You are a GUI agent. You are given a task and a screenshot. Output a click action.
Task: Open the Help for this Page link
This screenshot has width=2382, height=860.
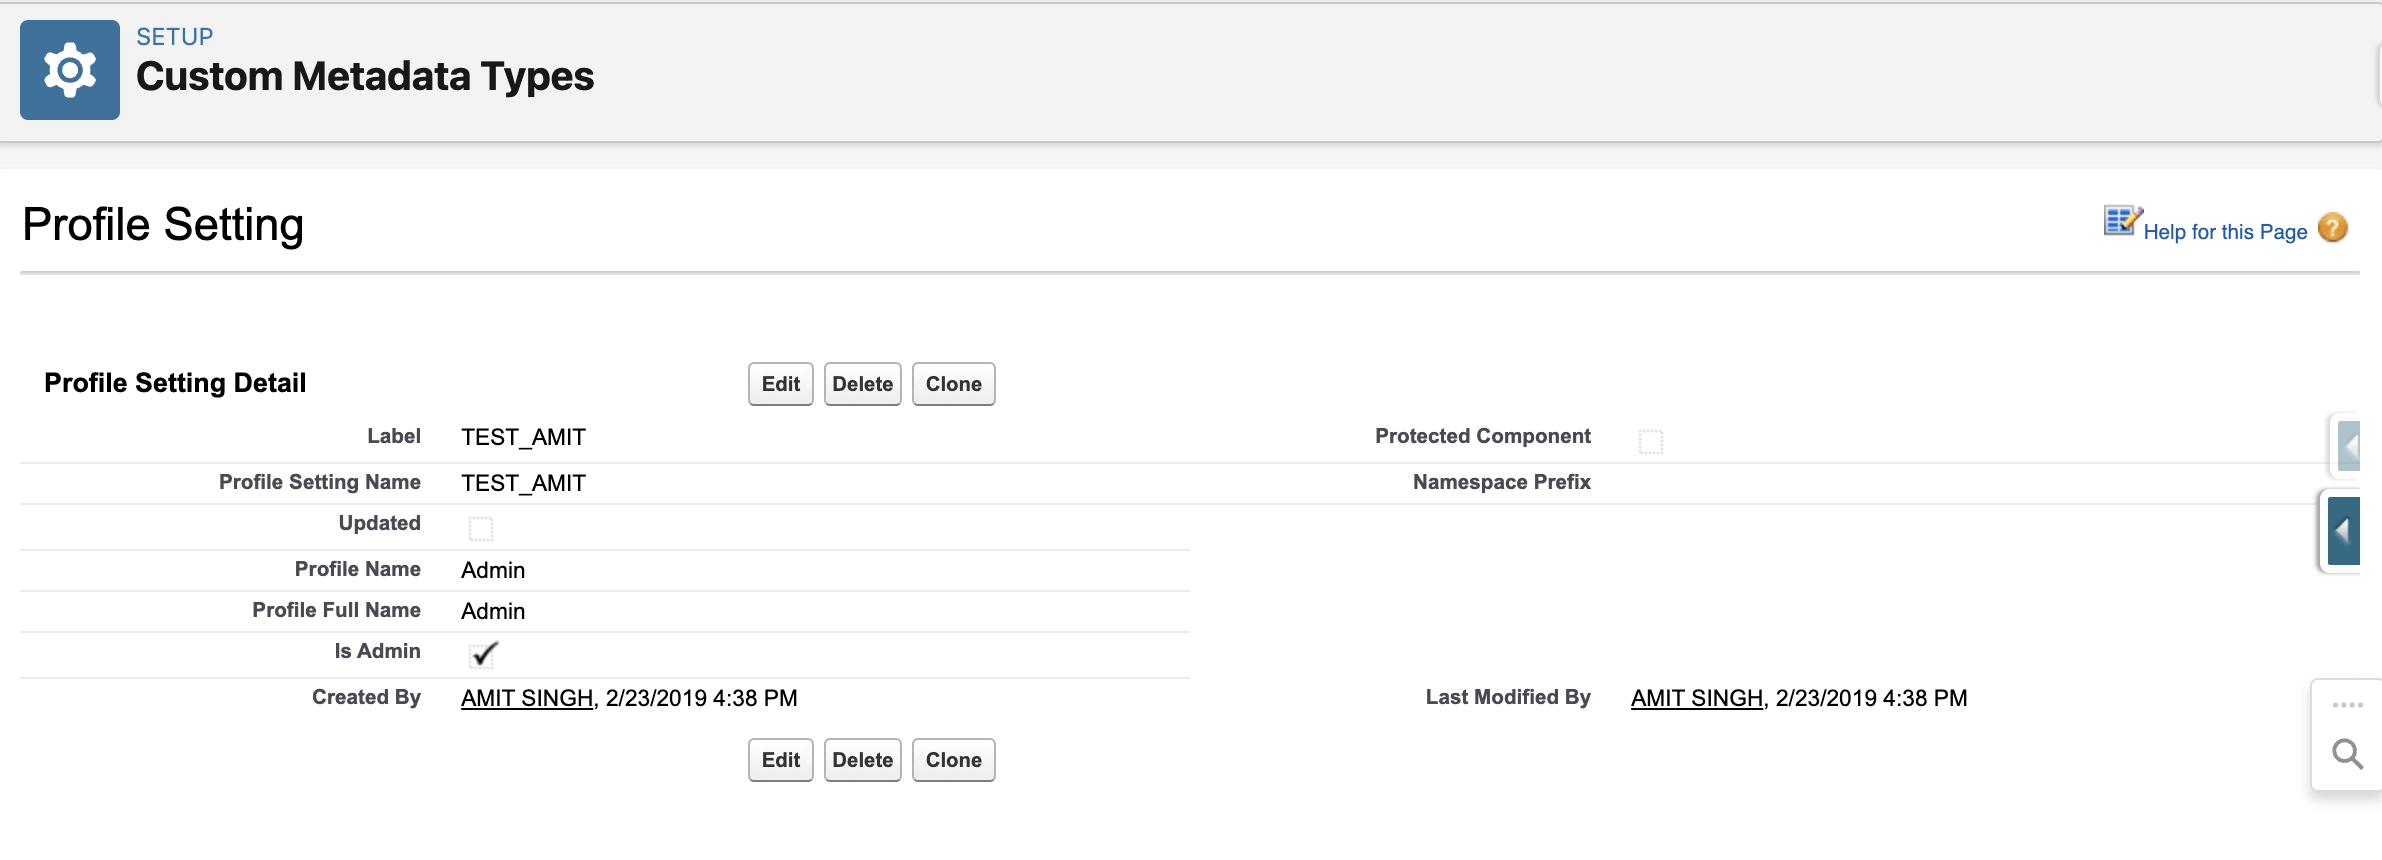coord(2224,232)
